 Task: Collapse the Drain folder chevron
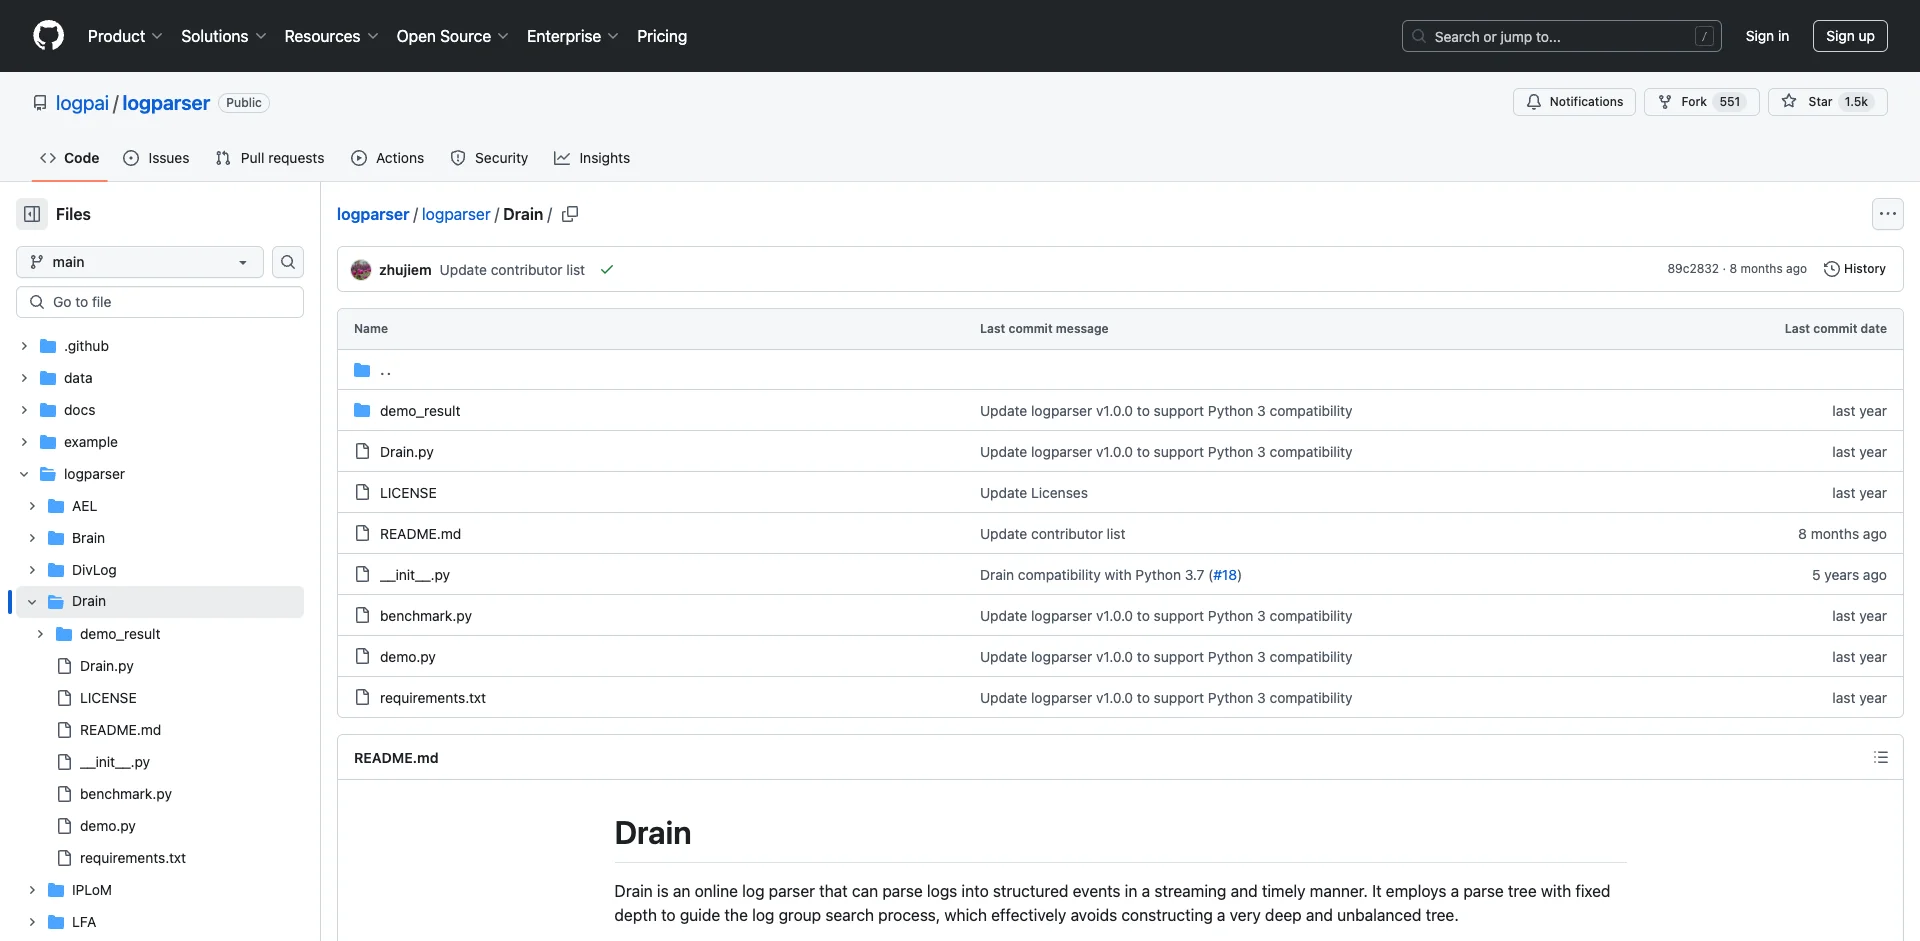pyautogui.click(x=32, y=602)
